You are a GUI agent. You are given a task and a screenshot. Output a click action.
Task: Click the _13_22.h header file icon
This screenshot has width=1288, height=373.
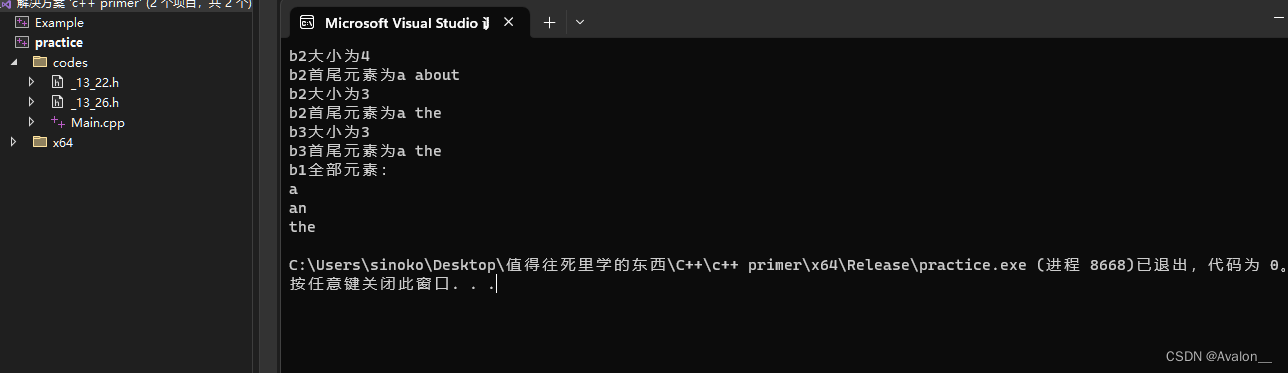point(58,82)
